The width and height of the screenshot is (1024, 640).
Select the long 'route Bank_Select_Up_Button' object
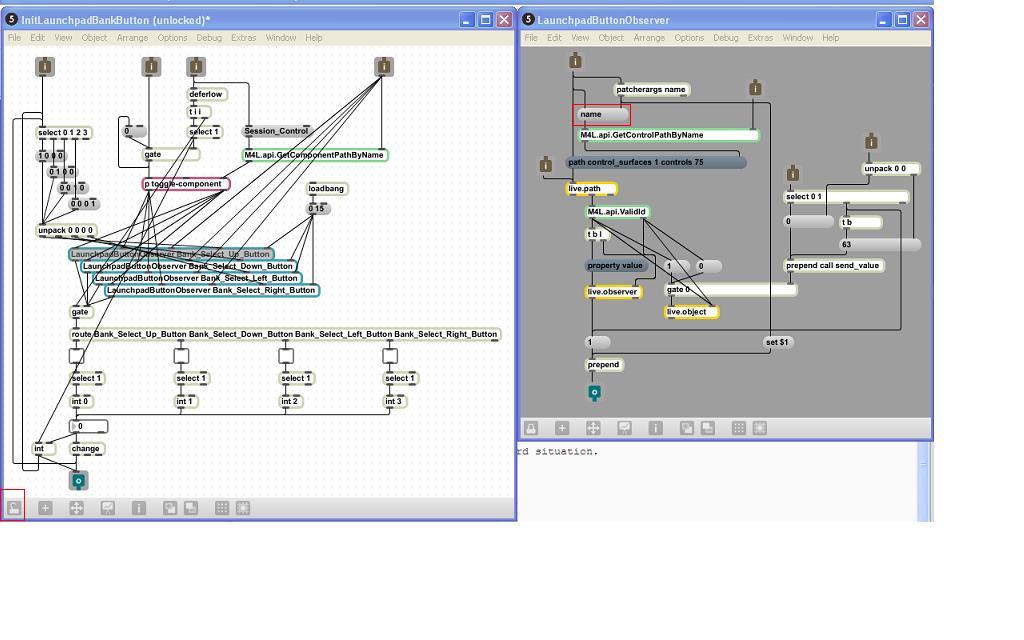285,334
